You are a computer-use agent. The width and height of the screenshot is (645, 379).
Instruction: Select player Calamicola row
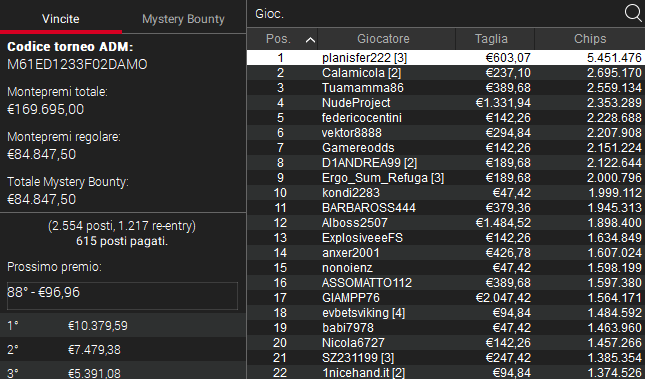tap(446, 73)
